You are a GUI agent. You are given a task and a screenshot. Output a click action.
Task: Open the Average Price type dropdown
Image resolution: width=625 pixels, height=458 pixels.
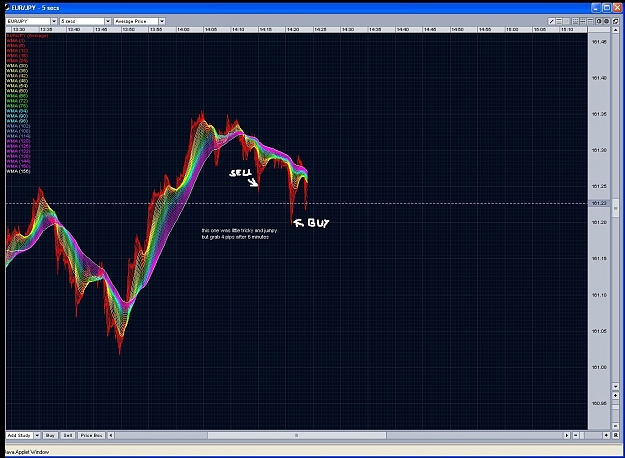162,21
